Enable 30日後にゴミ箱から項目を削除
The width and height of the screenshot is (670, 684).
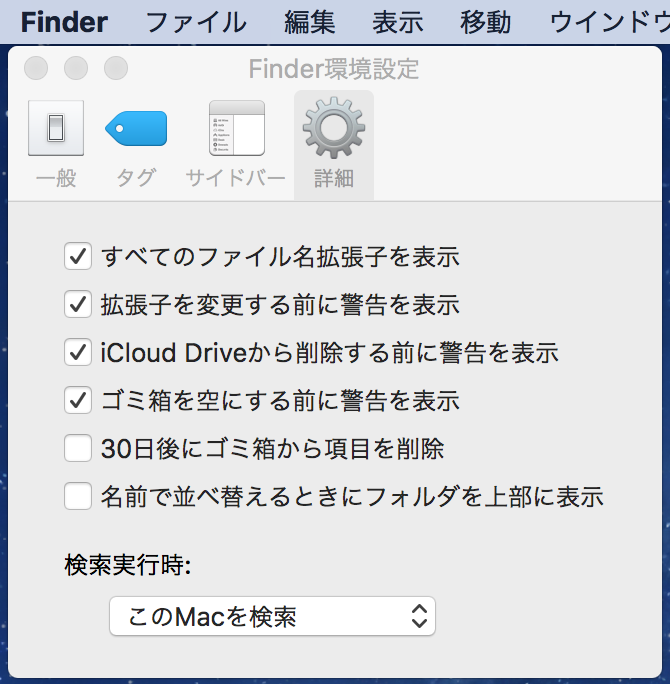coord(78,448)
